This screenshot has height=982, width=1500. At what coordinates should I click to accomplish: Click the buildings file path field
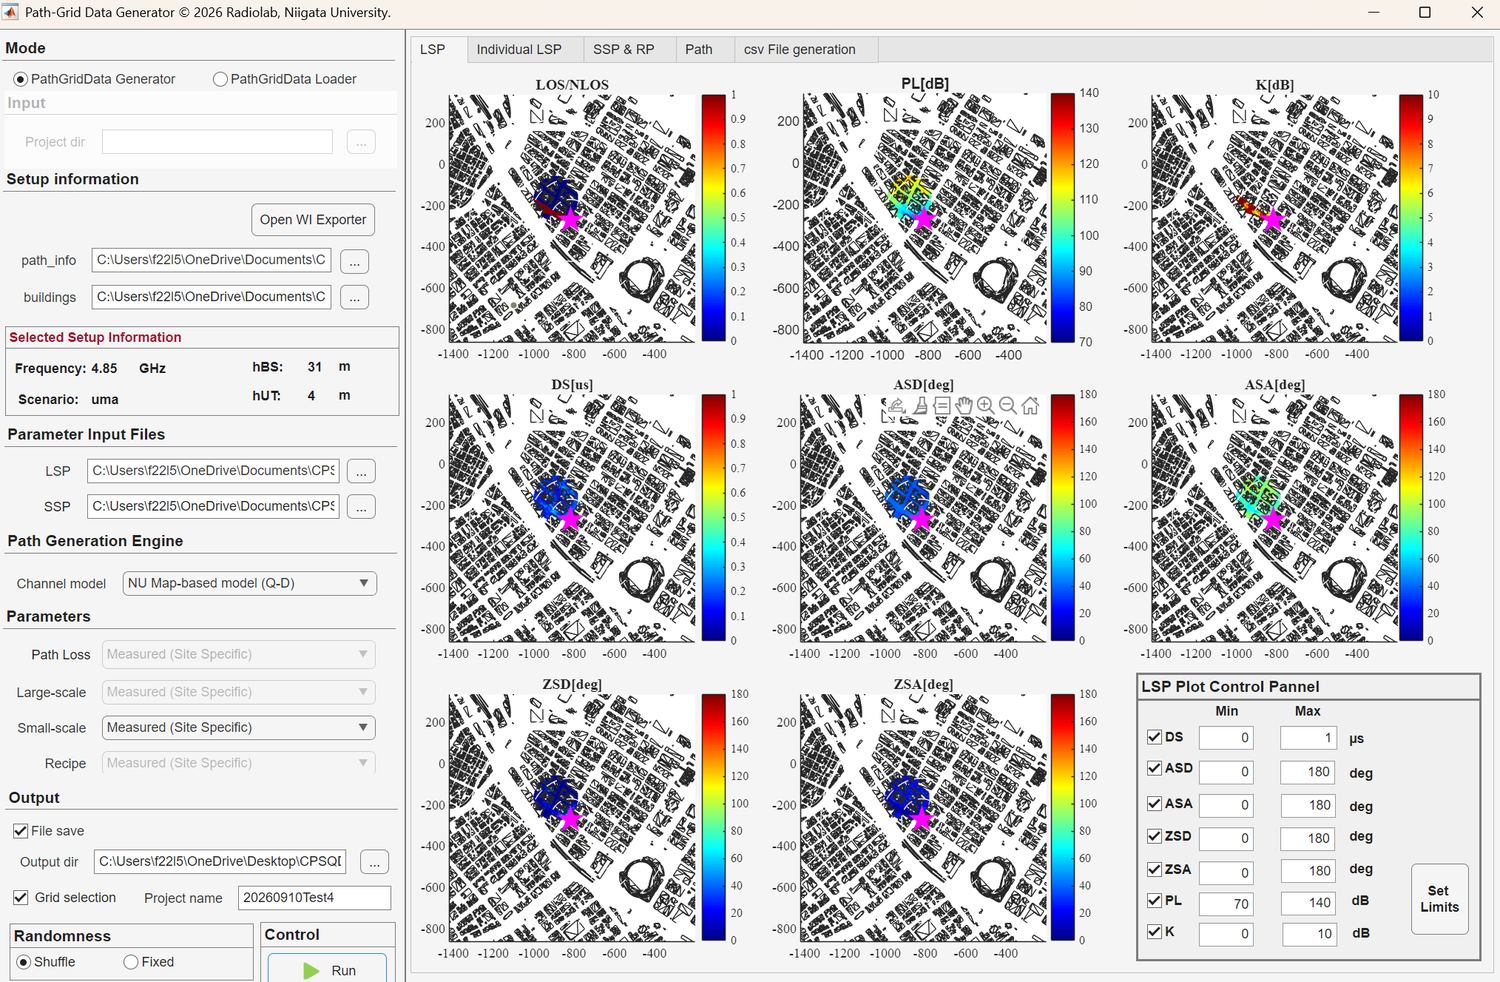click(211, 297)
